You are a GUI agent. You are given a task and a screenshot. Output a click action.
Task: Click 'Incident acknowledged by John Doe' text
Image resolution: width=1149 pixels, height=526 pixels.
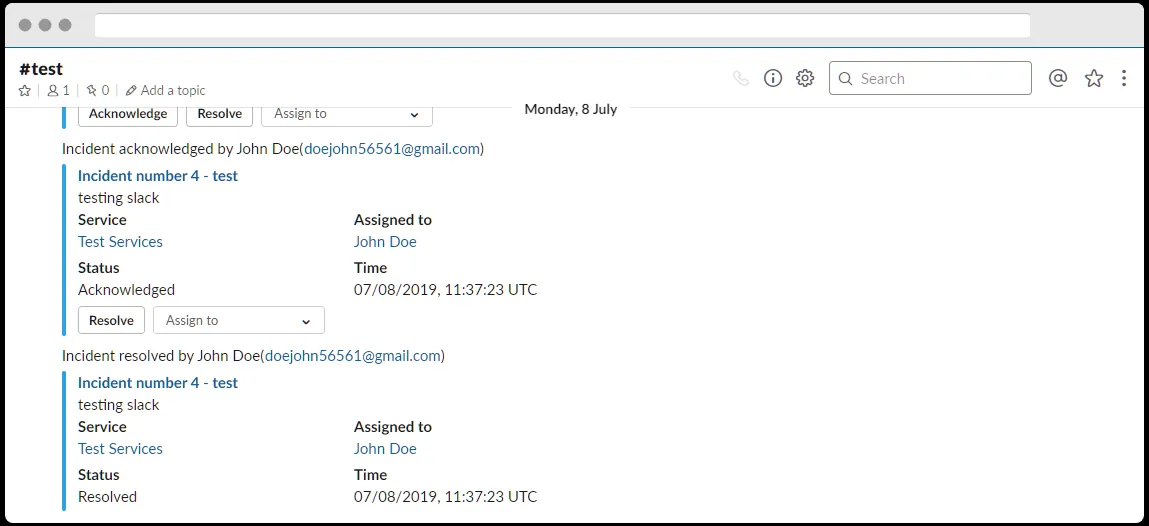(x=181, y=149)
